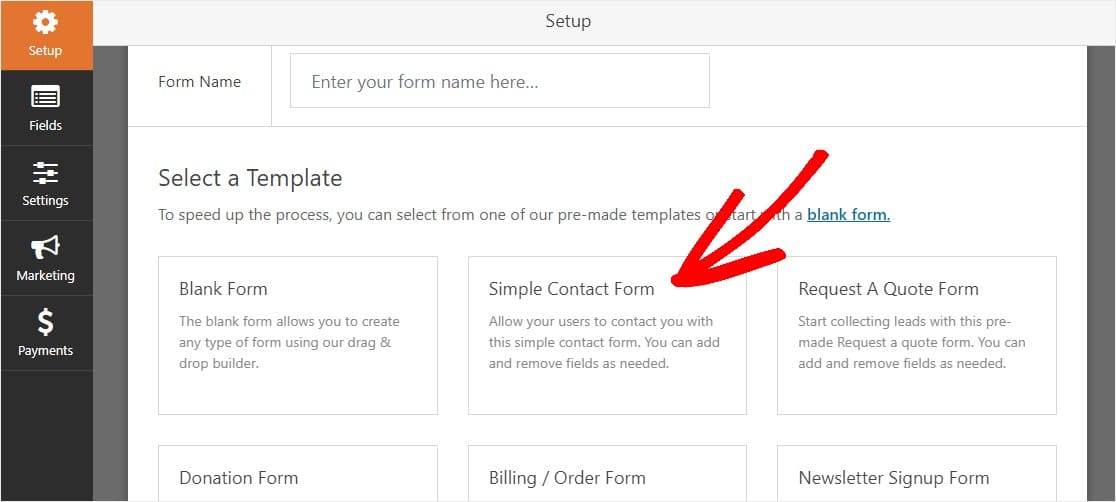Viewport: 1116px width, 502px height.
Task: Click the Request A Quote Form description text
Action: pos(912,342)
